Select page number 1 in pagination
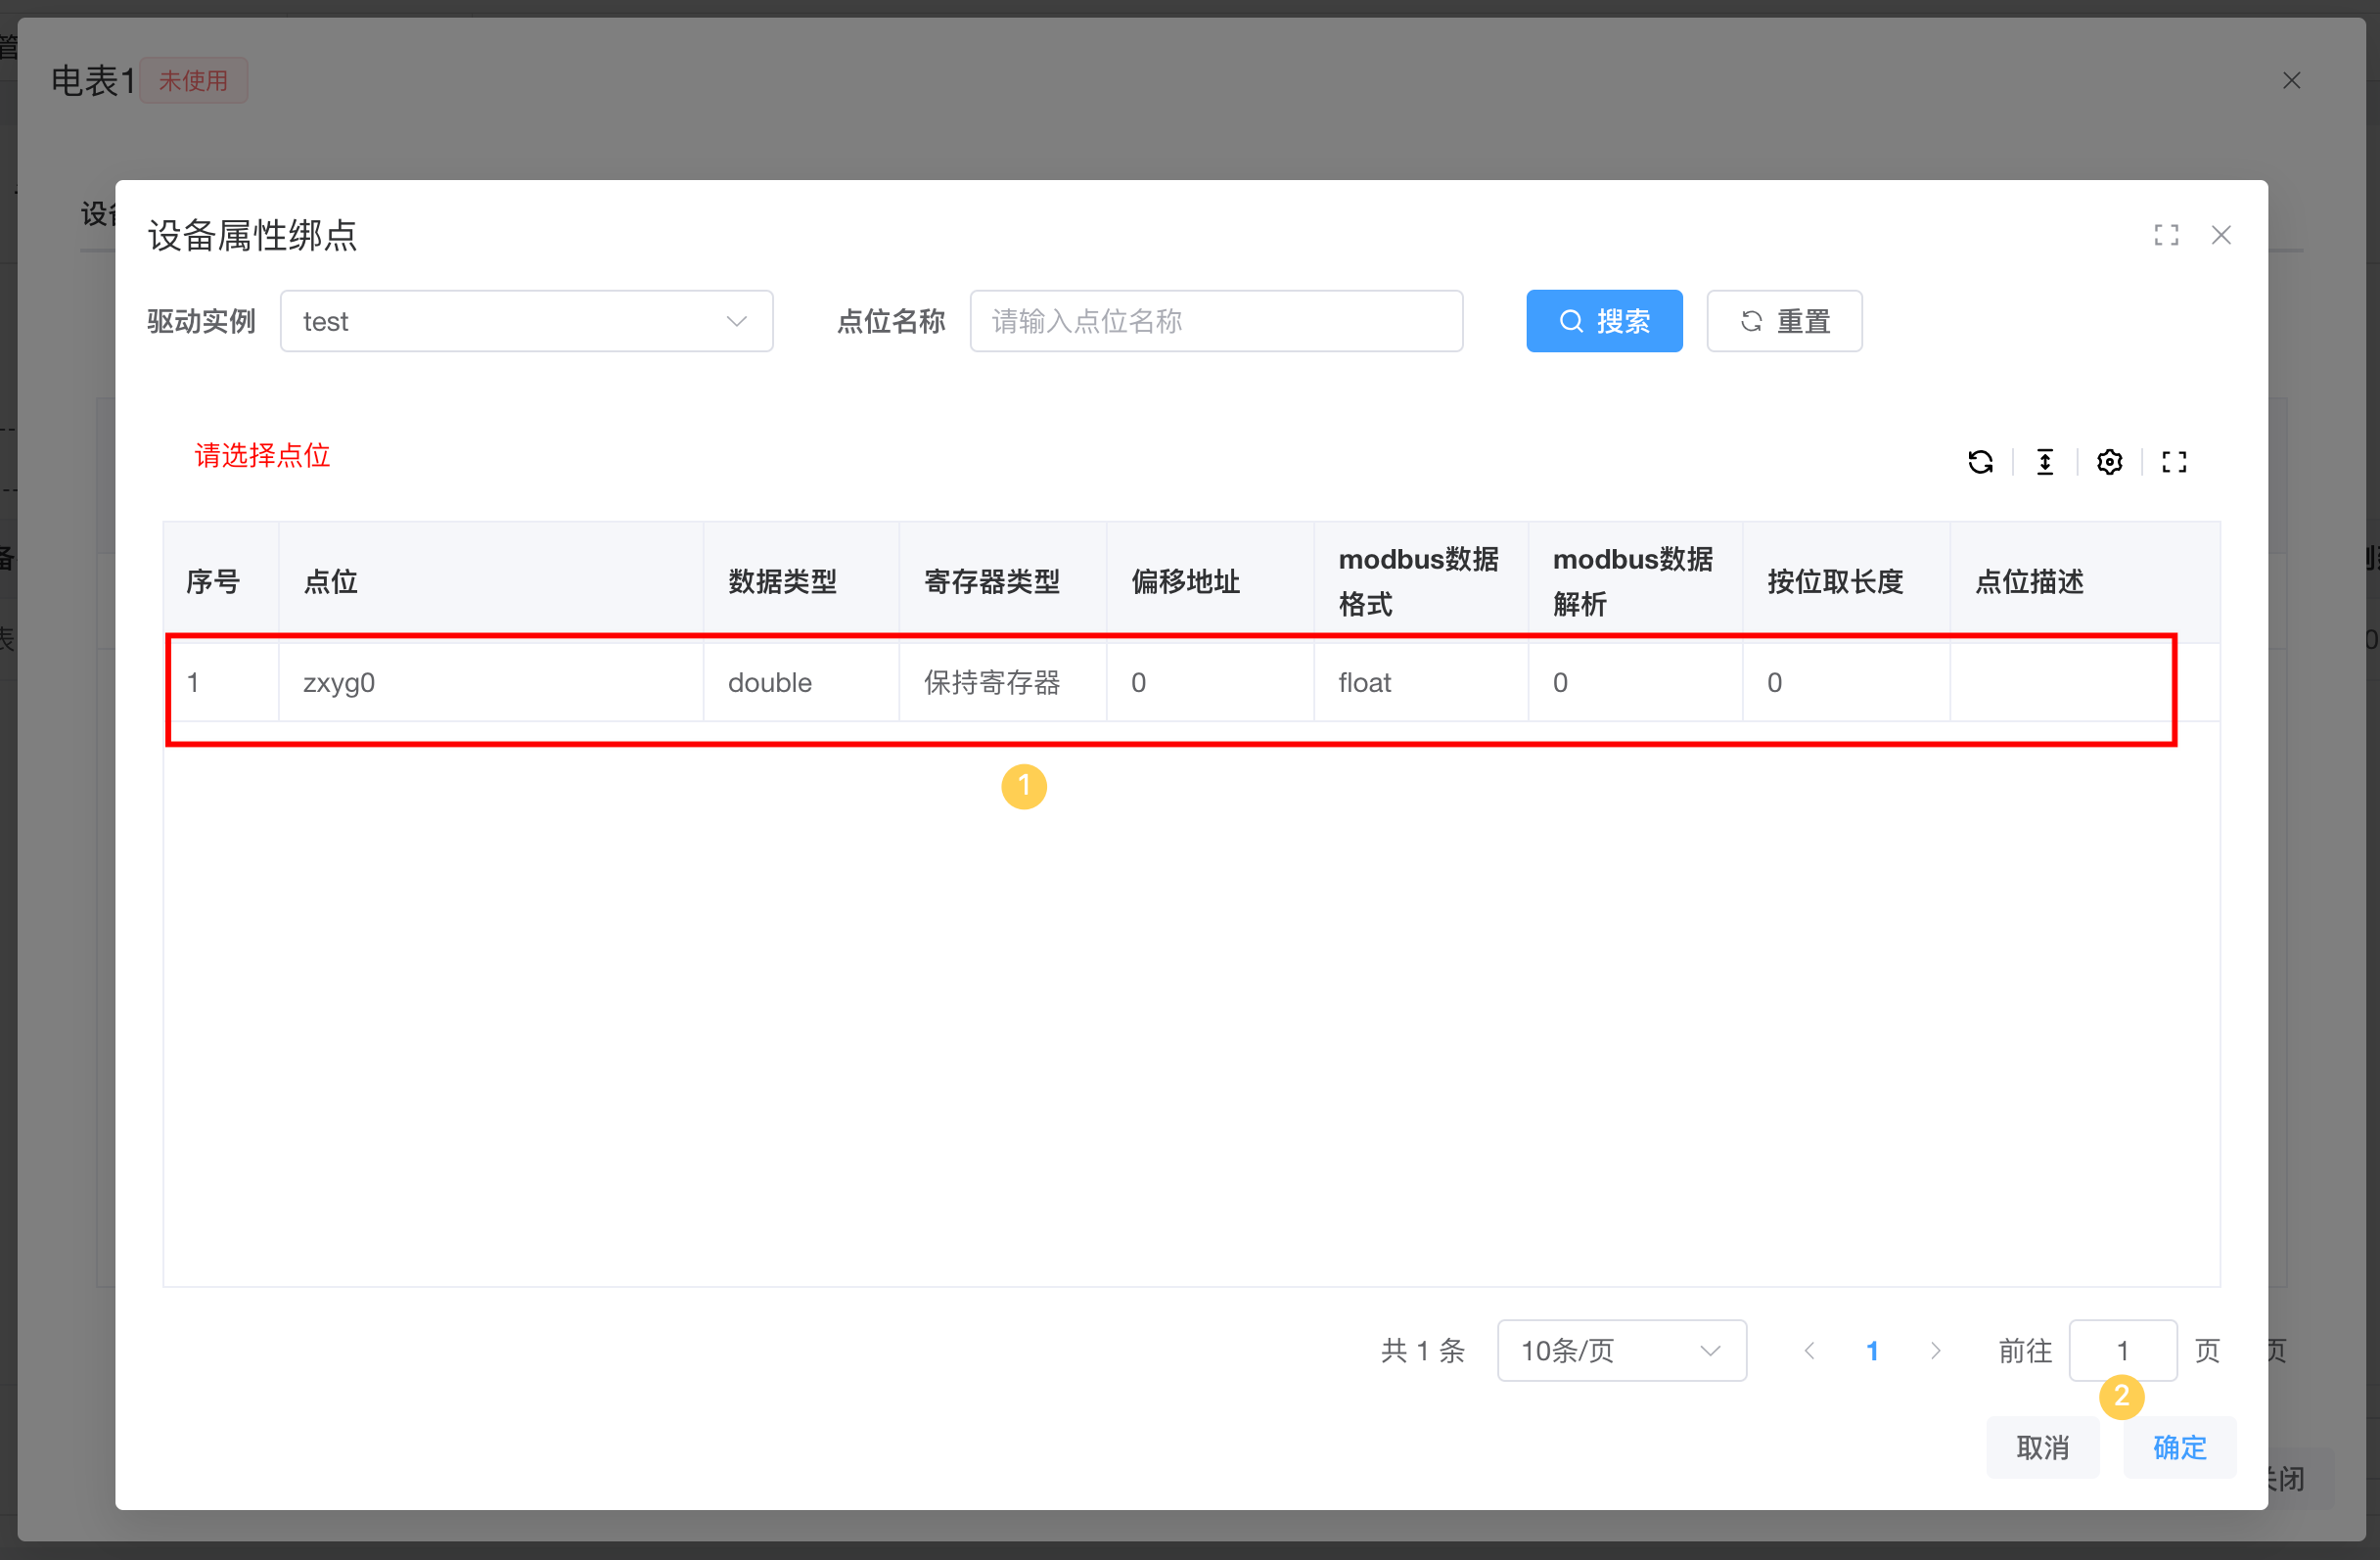Viewport: 2380px width, 1560px height. [1872, 1351]
